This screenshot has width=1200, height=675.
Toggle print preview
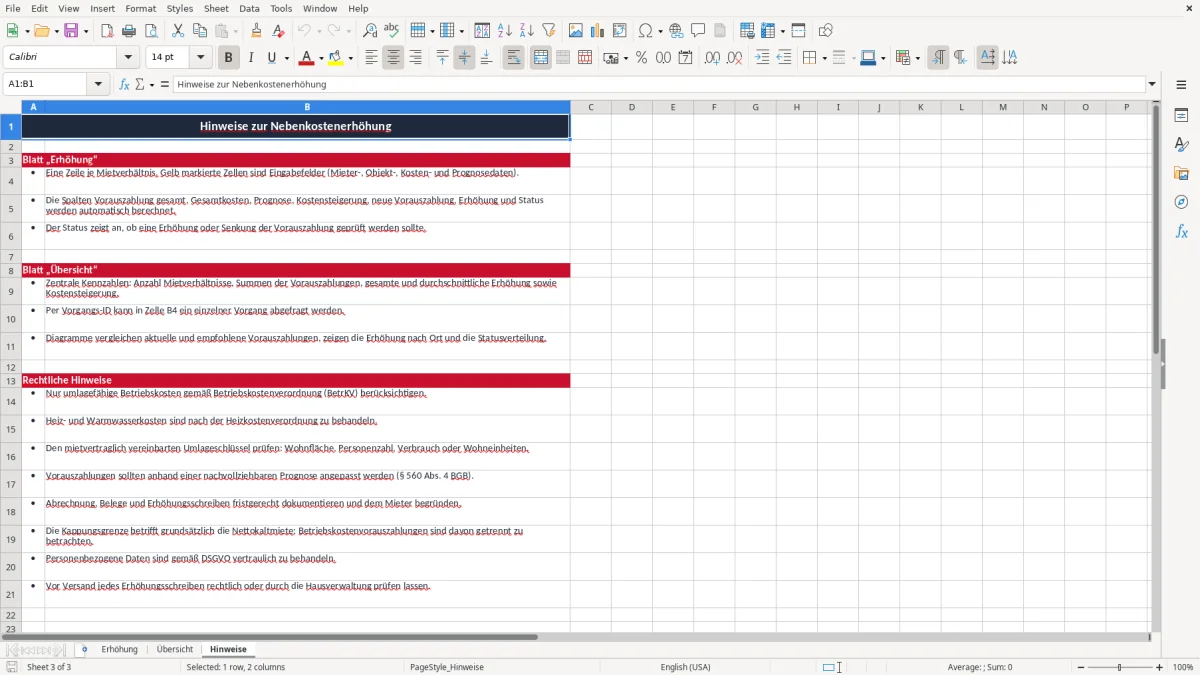(x=150, y=31)
